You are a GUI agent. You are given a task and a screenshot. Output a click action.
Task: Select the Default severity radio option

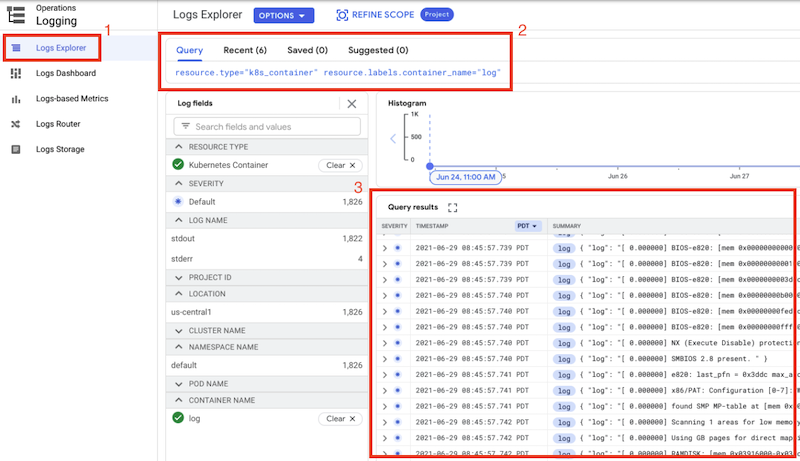point(178,201)
